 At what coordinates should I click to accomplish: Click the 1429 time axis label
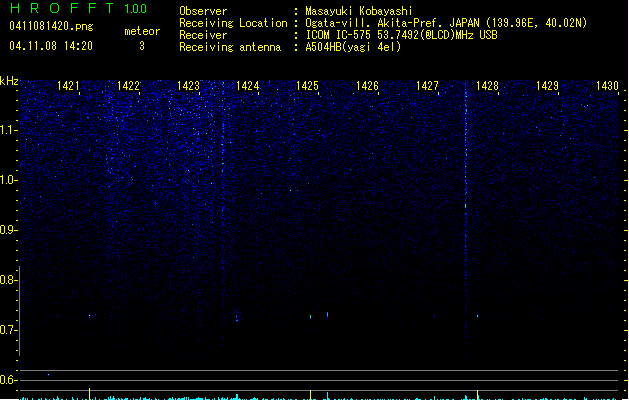(x=547, y=86)
